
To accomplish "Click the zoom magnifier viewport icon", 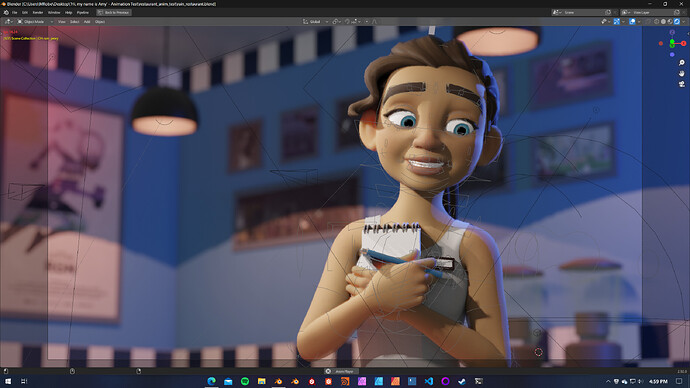I will tap(682, 63).
